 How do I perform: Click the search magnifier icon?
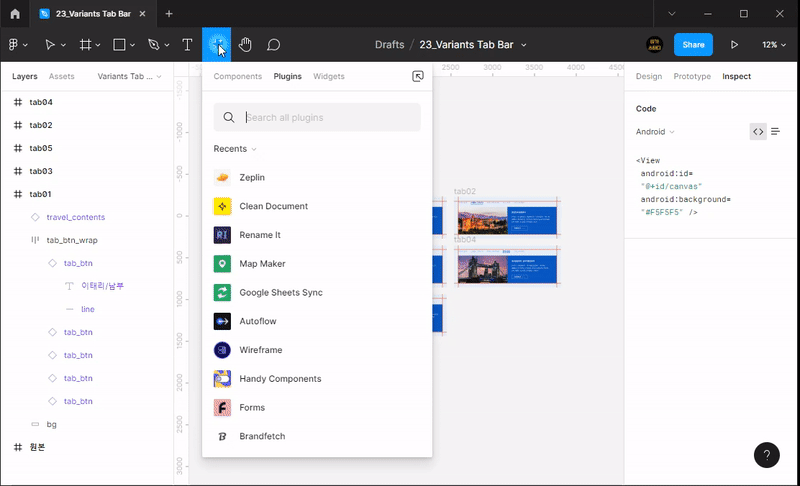229,117
